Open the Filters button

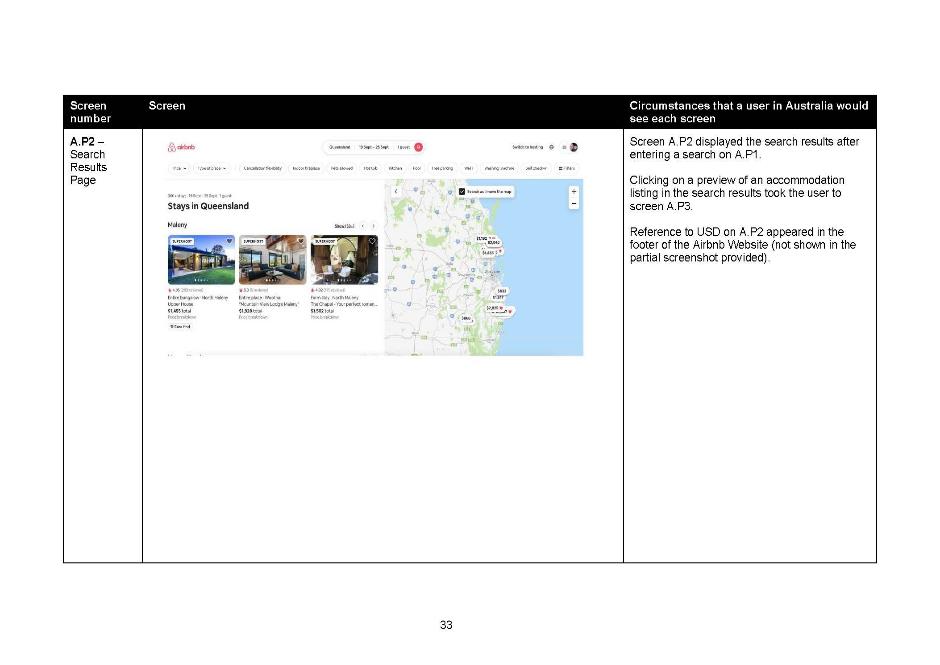[x=567, y=168]
